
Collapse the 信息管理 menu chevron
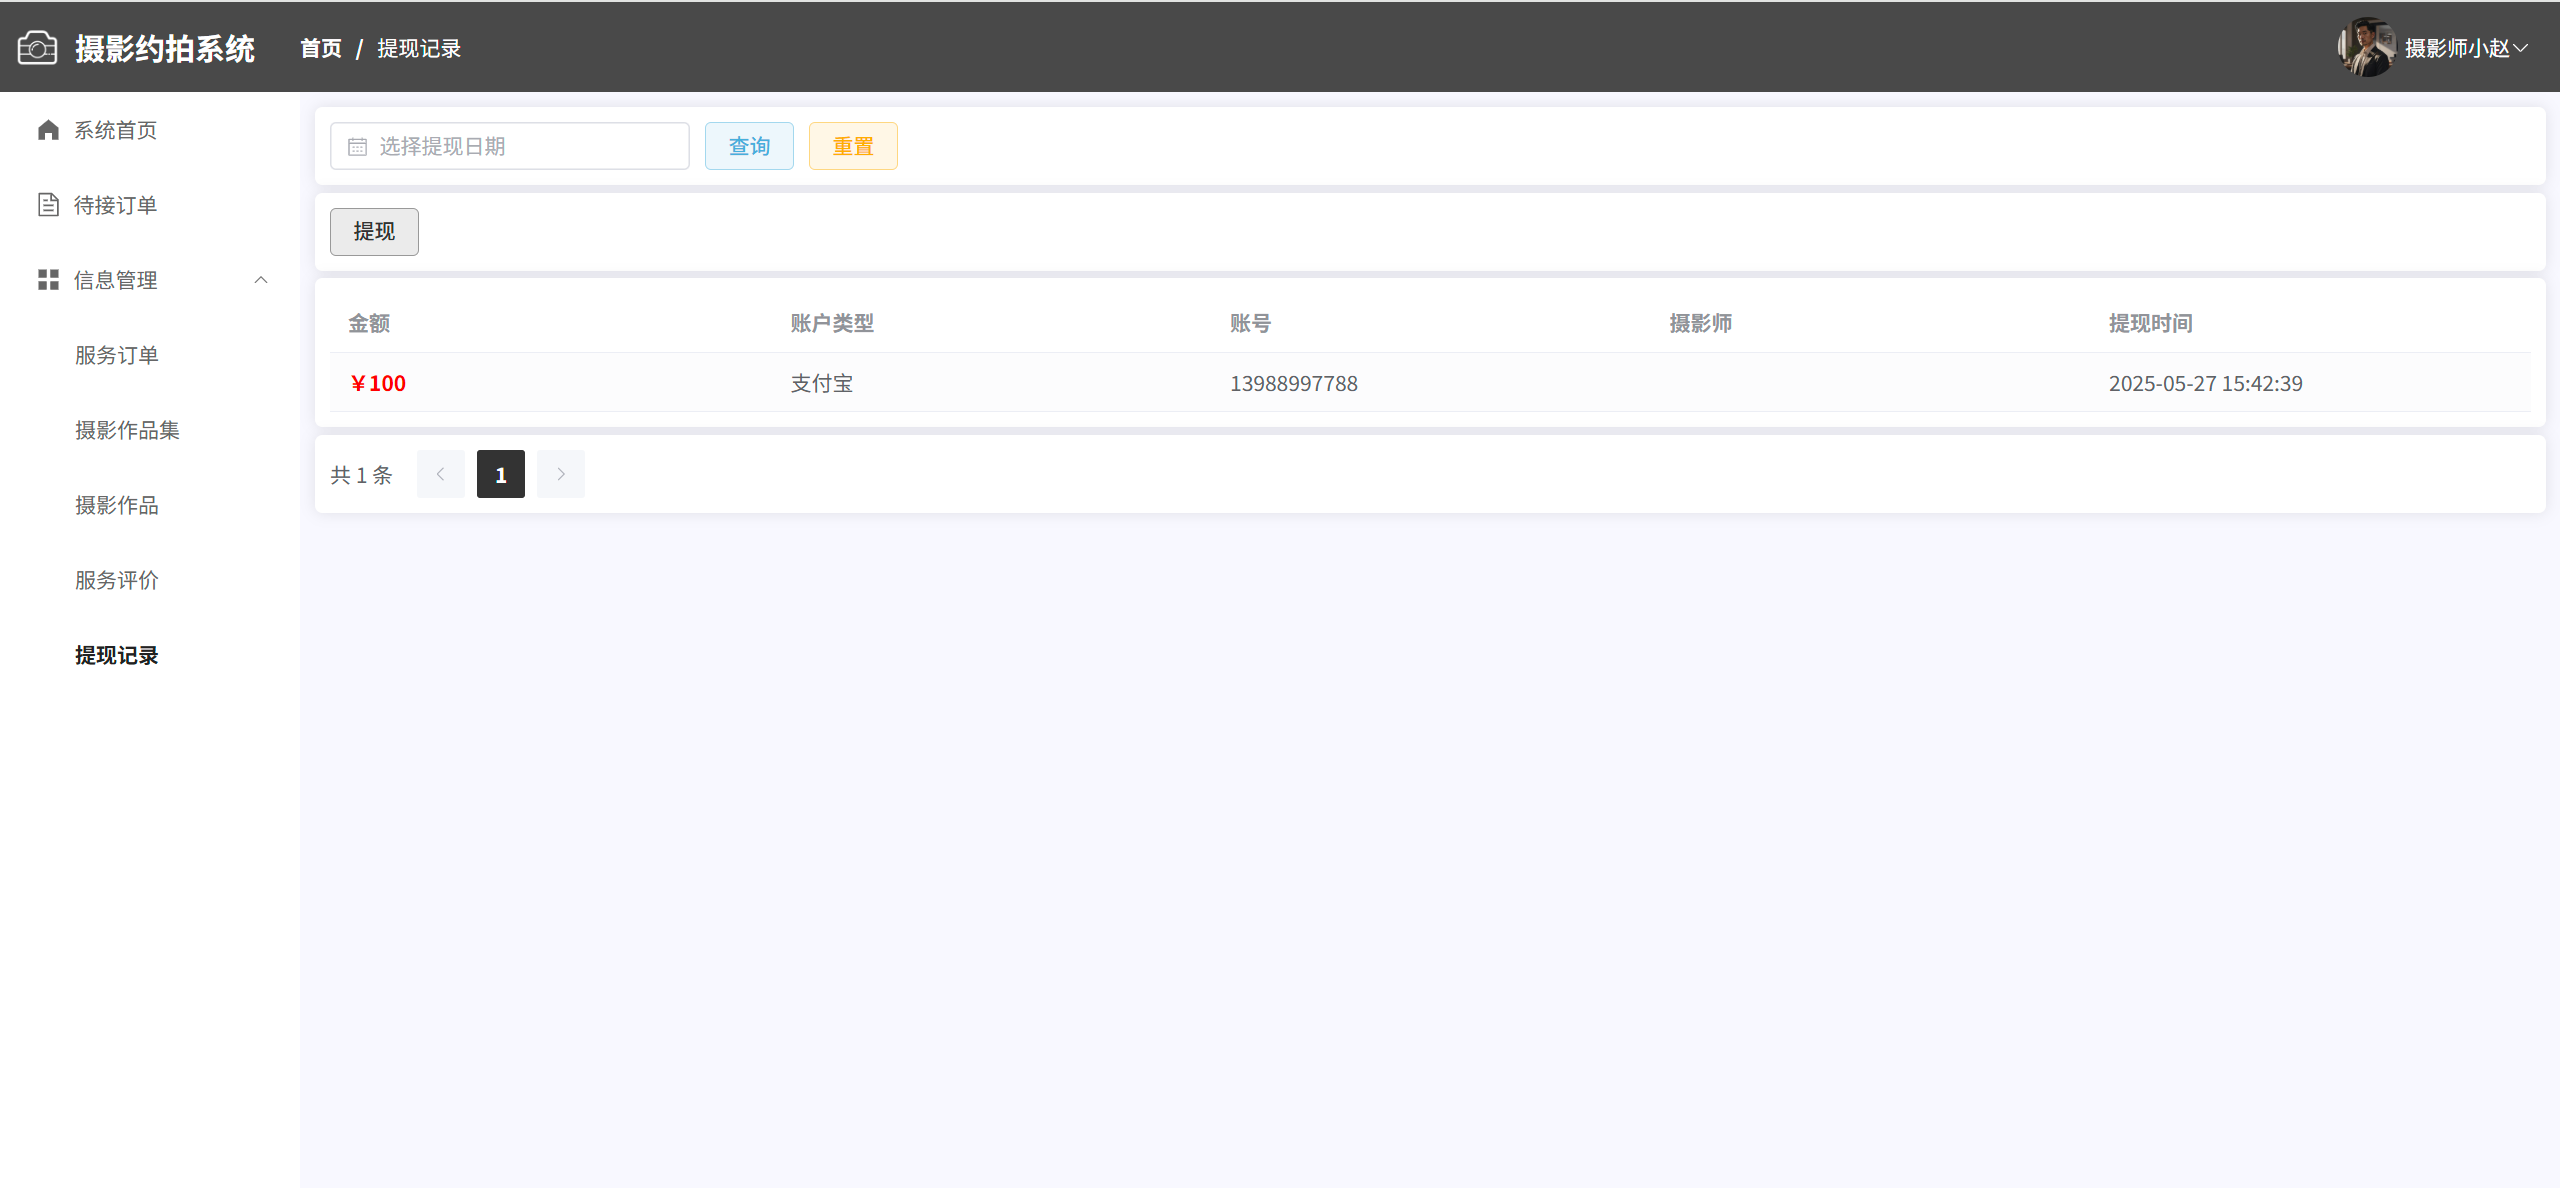click(x=261, y=280)
